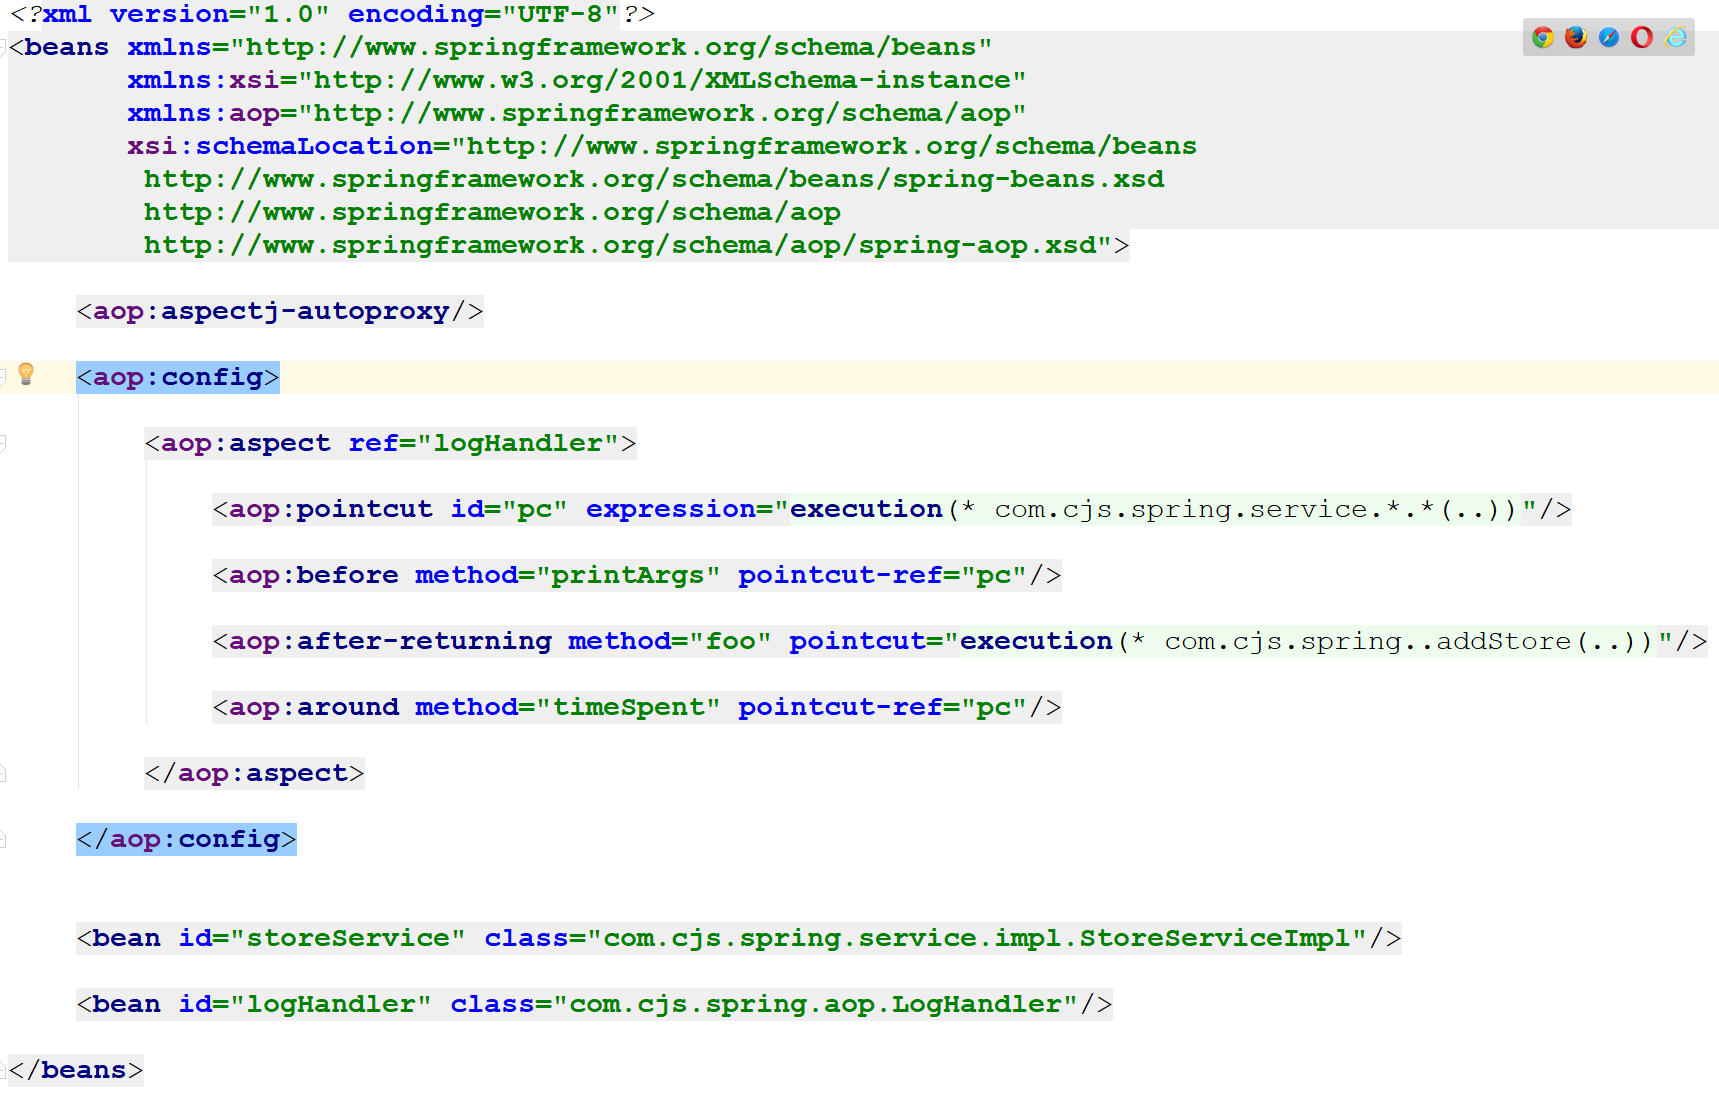Open file in Opera browser
1719x1095 pixels.
click(1642, 37)
